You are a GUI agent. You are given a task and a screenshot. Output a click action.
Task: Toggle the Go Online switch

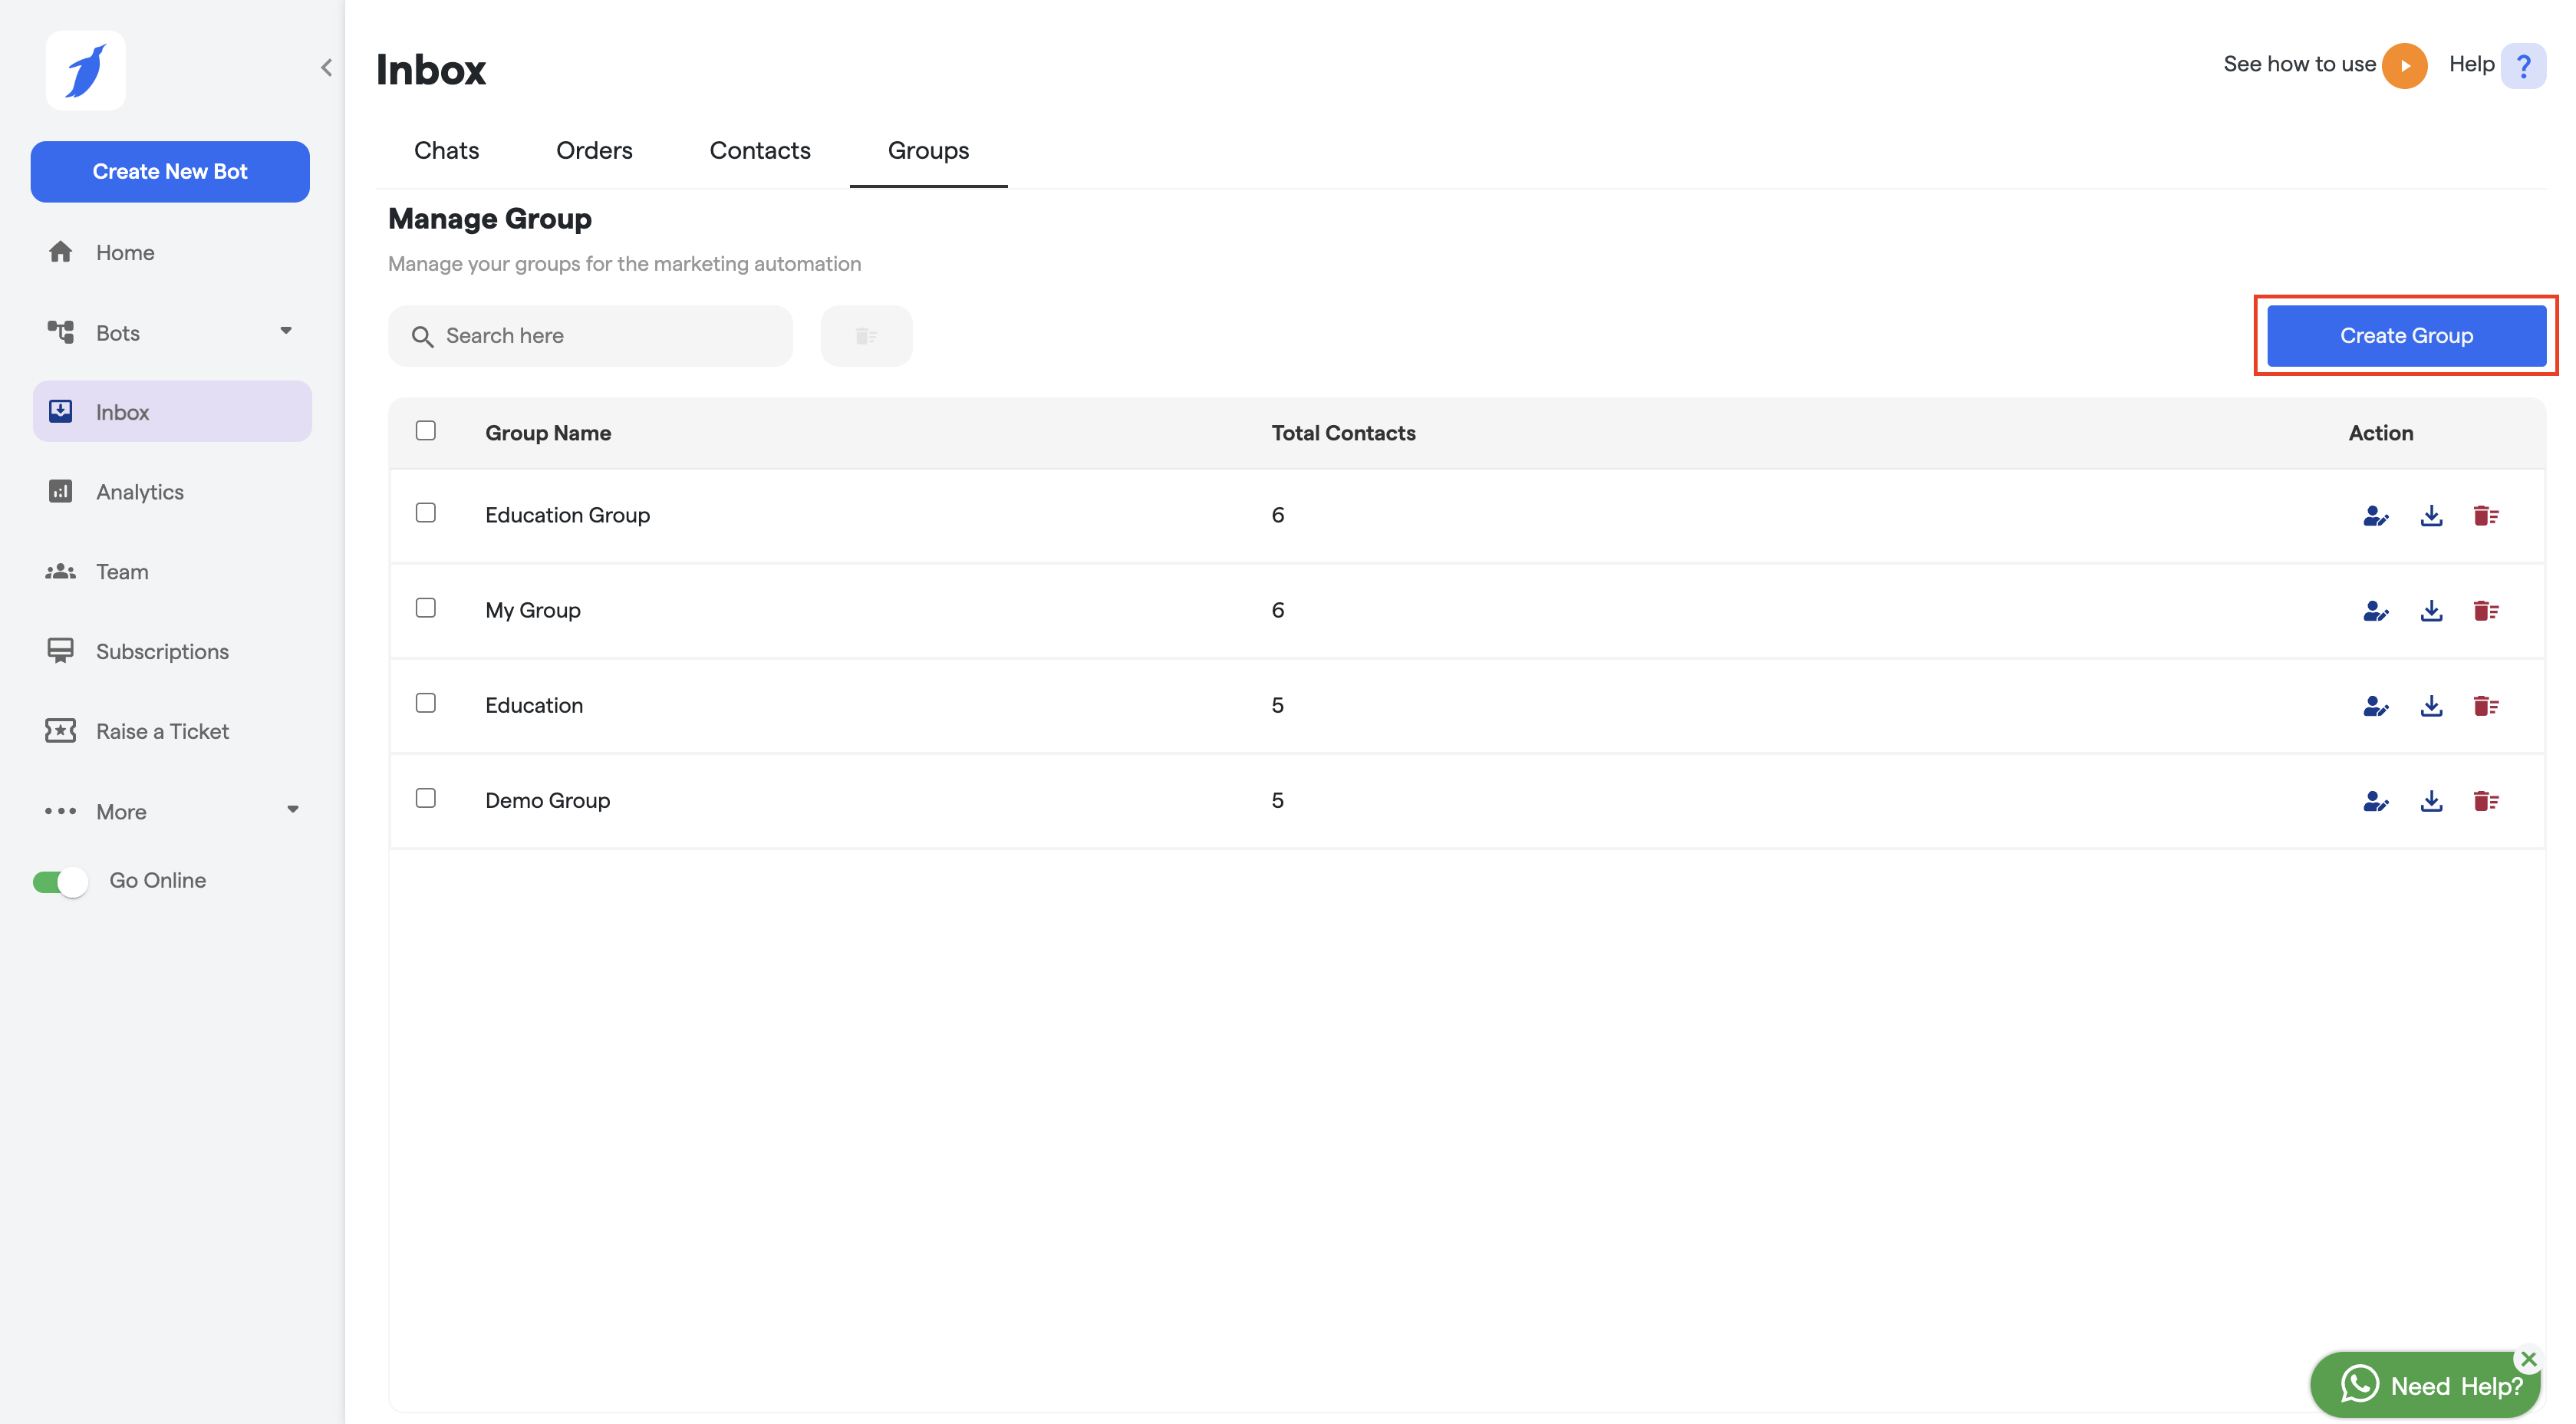(60, 881)
